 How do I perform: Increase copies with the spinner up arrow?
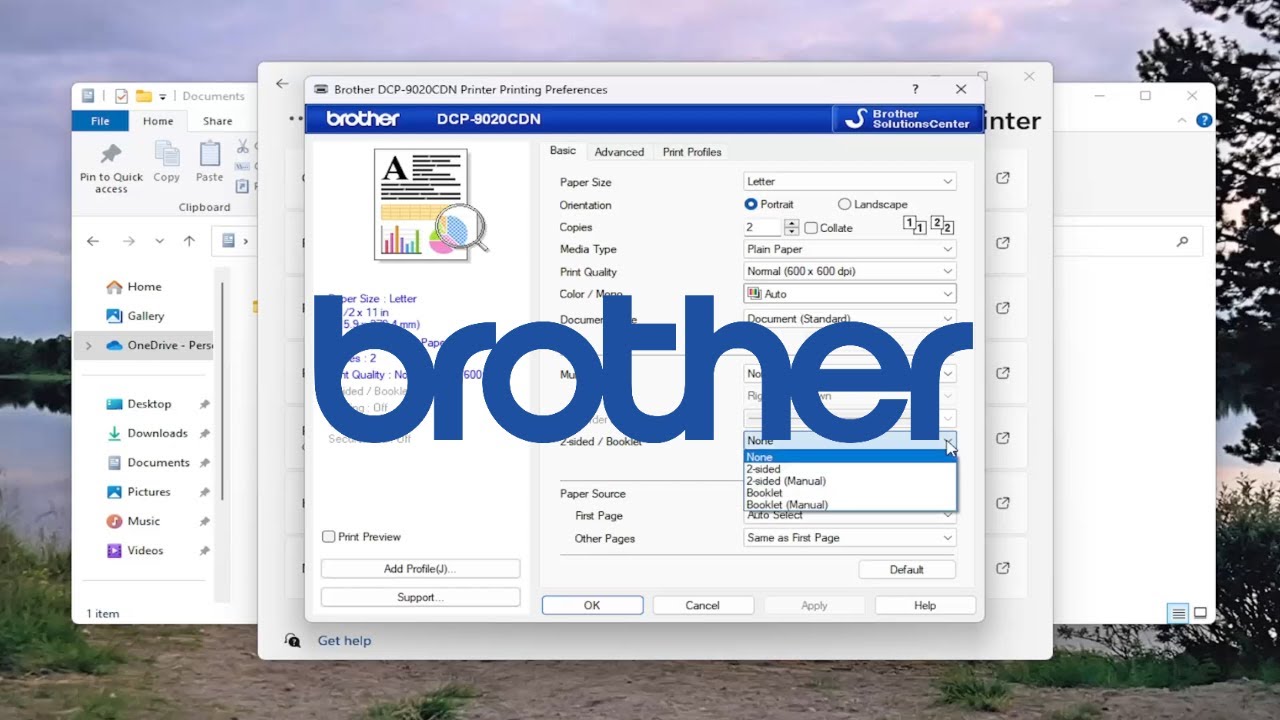tap(792, 223)
